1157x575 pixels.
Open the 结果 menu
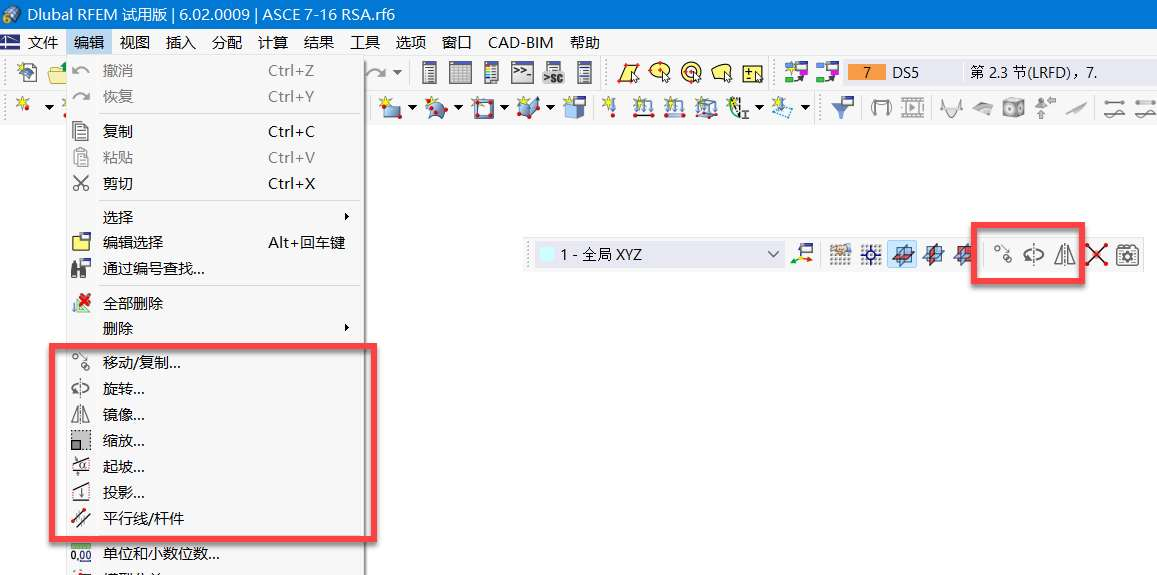tap(319, 43)
